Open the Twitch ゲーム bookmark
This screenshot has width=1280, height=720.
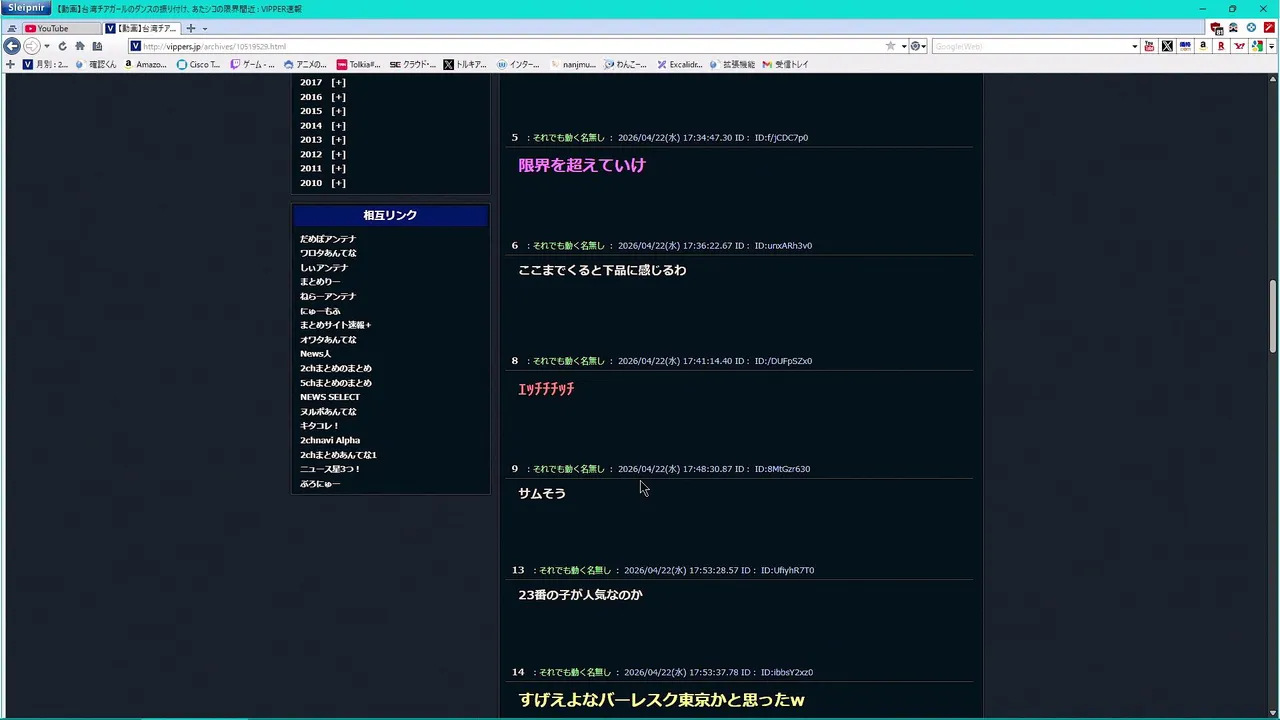click(x=252, y=64)
